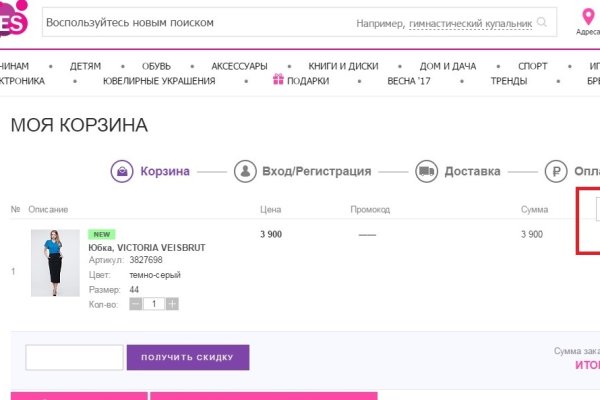Click the pink location pin icon
Screen dimensions: 600x400
click(589, 17)
